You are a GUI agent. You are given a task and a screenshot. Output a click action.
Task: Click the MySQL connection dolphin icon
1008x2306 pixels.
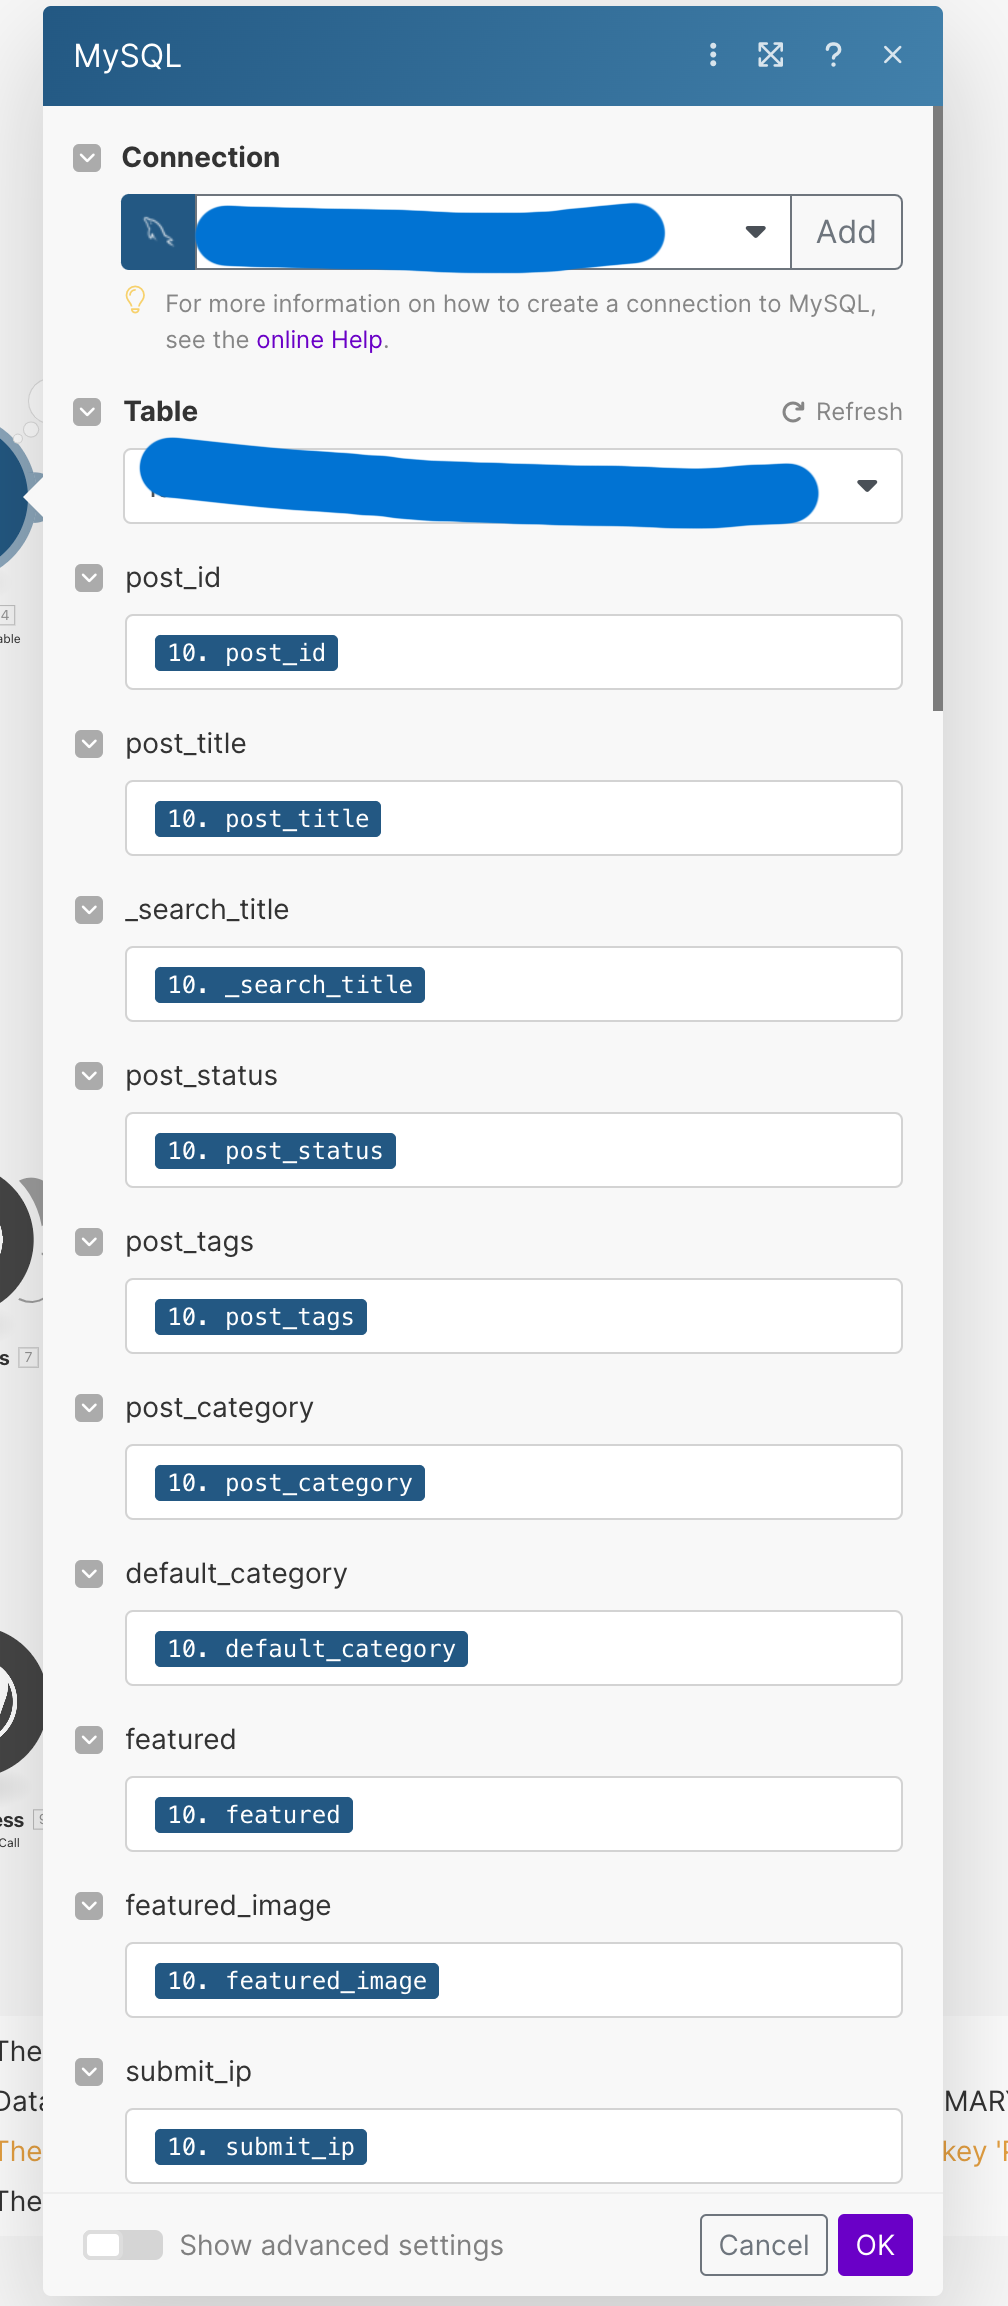158,232
